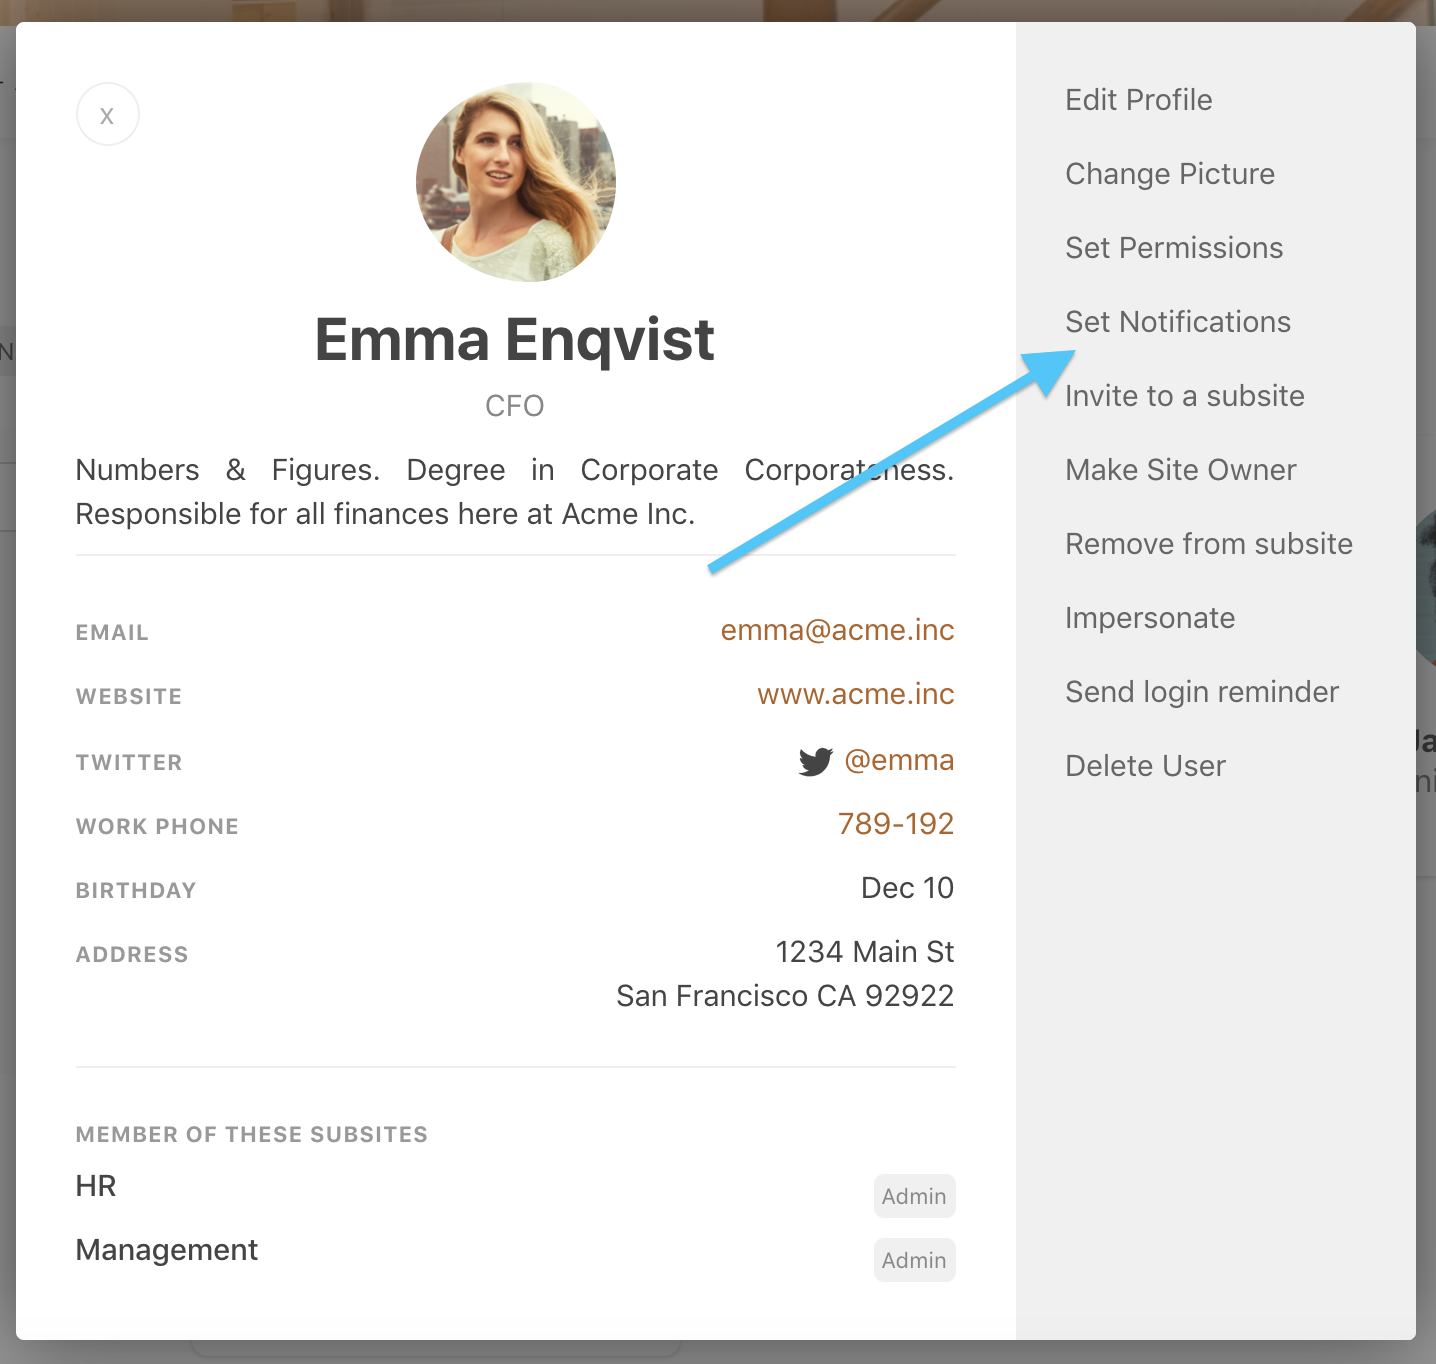
Task: Click the TWITTER field label
Action: (x=129, y=763)
